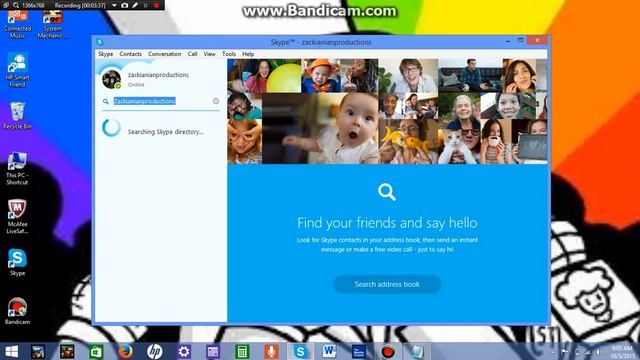This screenshot has width=640, height=360.
Task: Open the Recycle Bin desktop icon
Action: (x=17, y=116)
